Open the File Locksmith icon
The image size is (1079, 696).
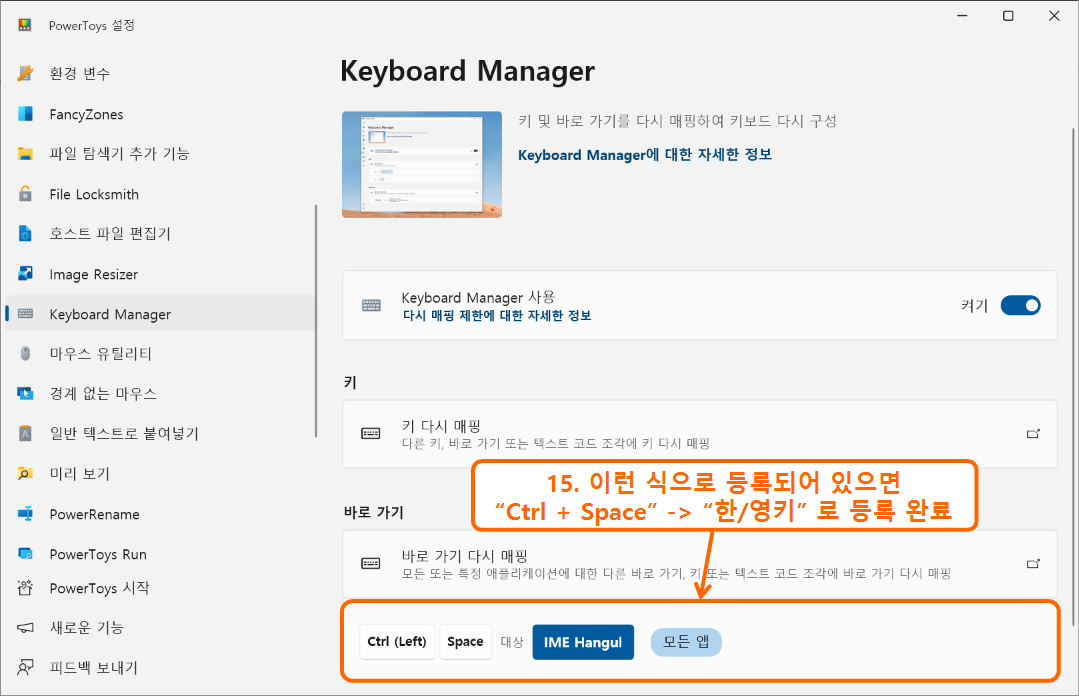tap(24, 194)
